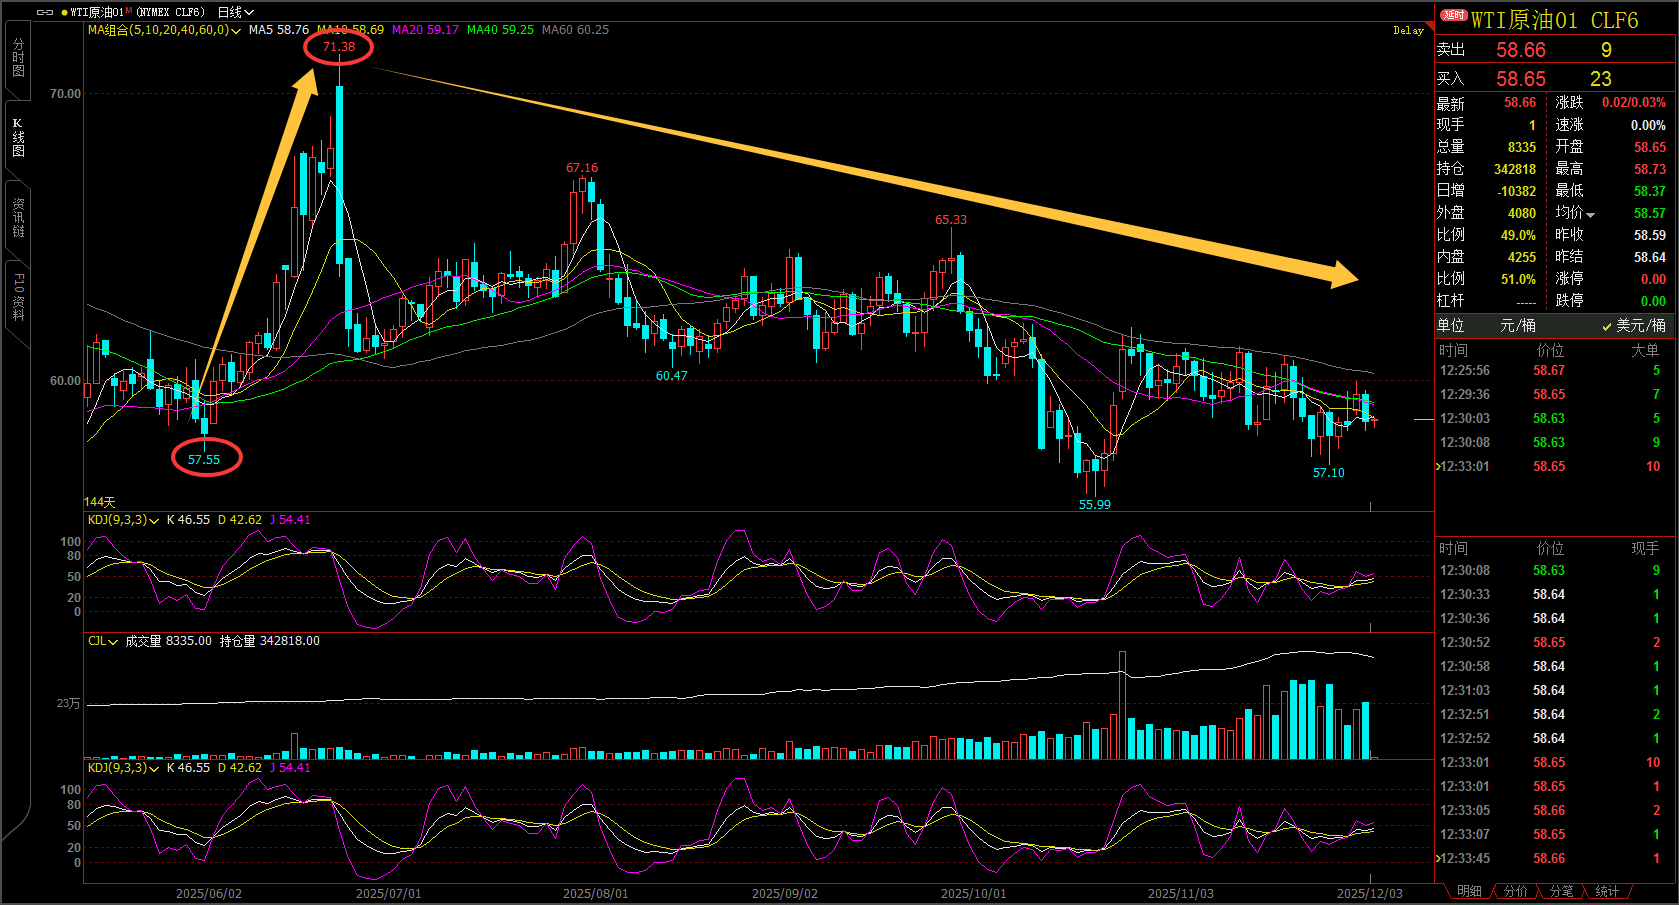The width and height of the screenshot is (1679, 905).
Task: Click the small arrow next to 均价
Action: coord(1591,215)
